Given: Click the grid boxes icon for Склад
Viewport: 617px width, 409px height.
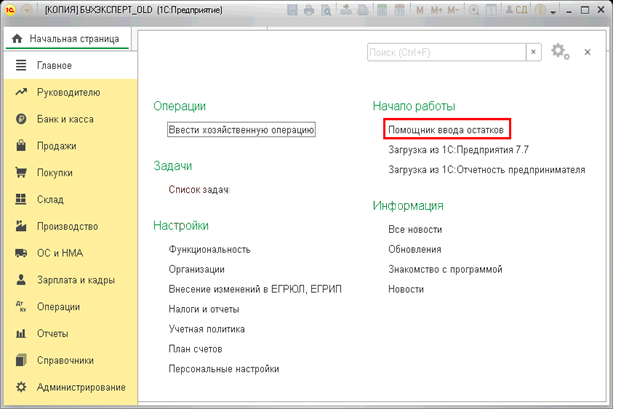Looking at the screenshot, I should tap(21, 199).
